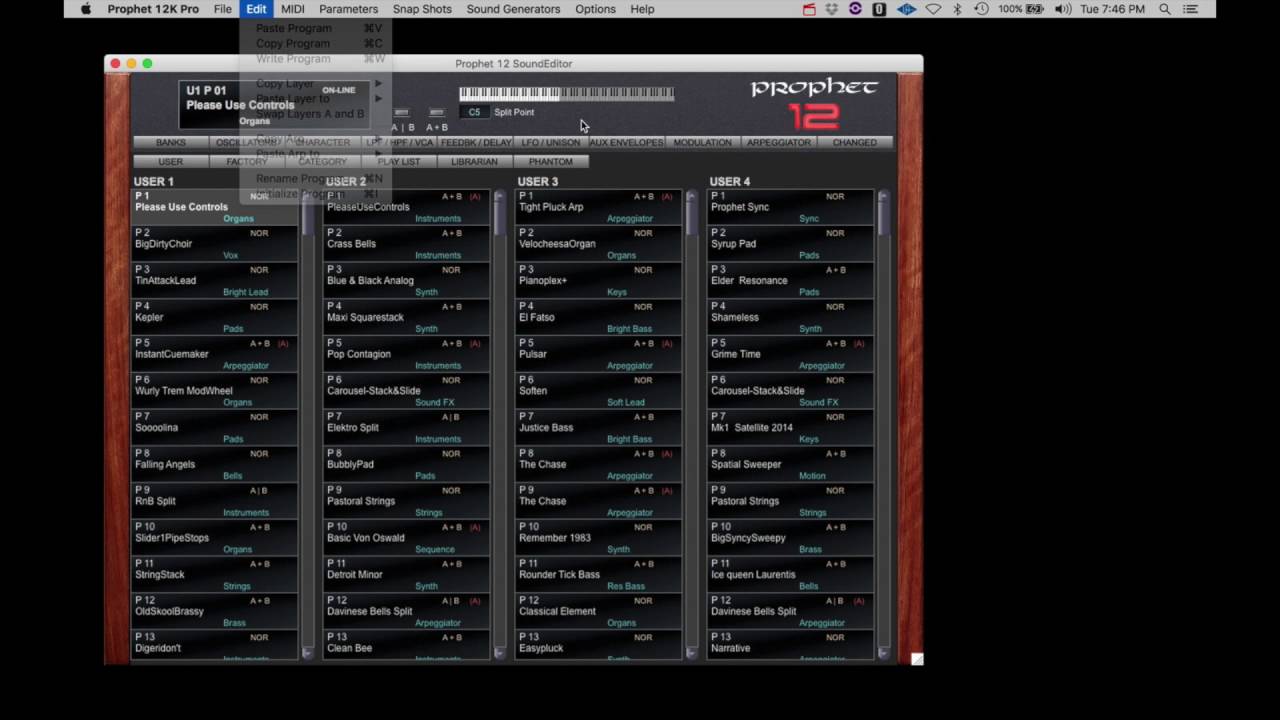Viewport: 1280px width, 720px height.
Task: Open the Prophet 12K Pro application menu
Action: pyautogui.click(x=153, y=9)
